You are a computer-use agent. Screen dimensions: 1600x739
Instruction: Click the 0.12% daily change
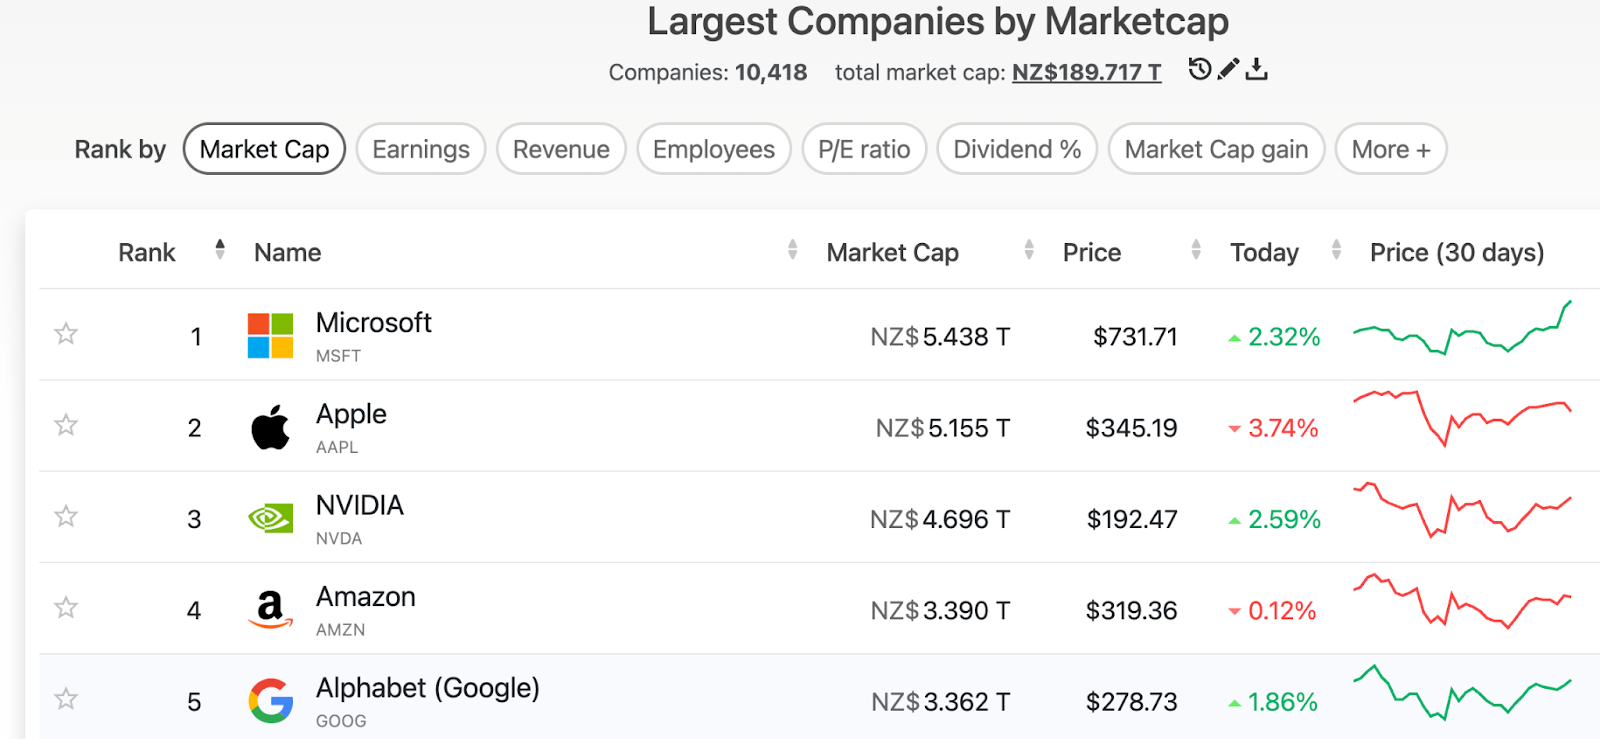tap(1272, 610)
